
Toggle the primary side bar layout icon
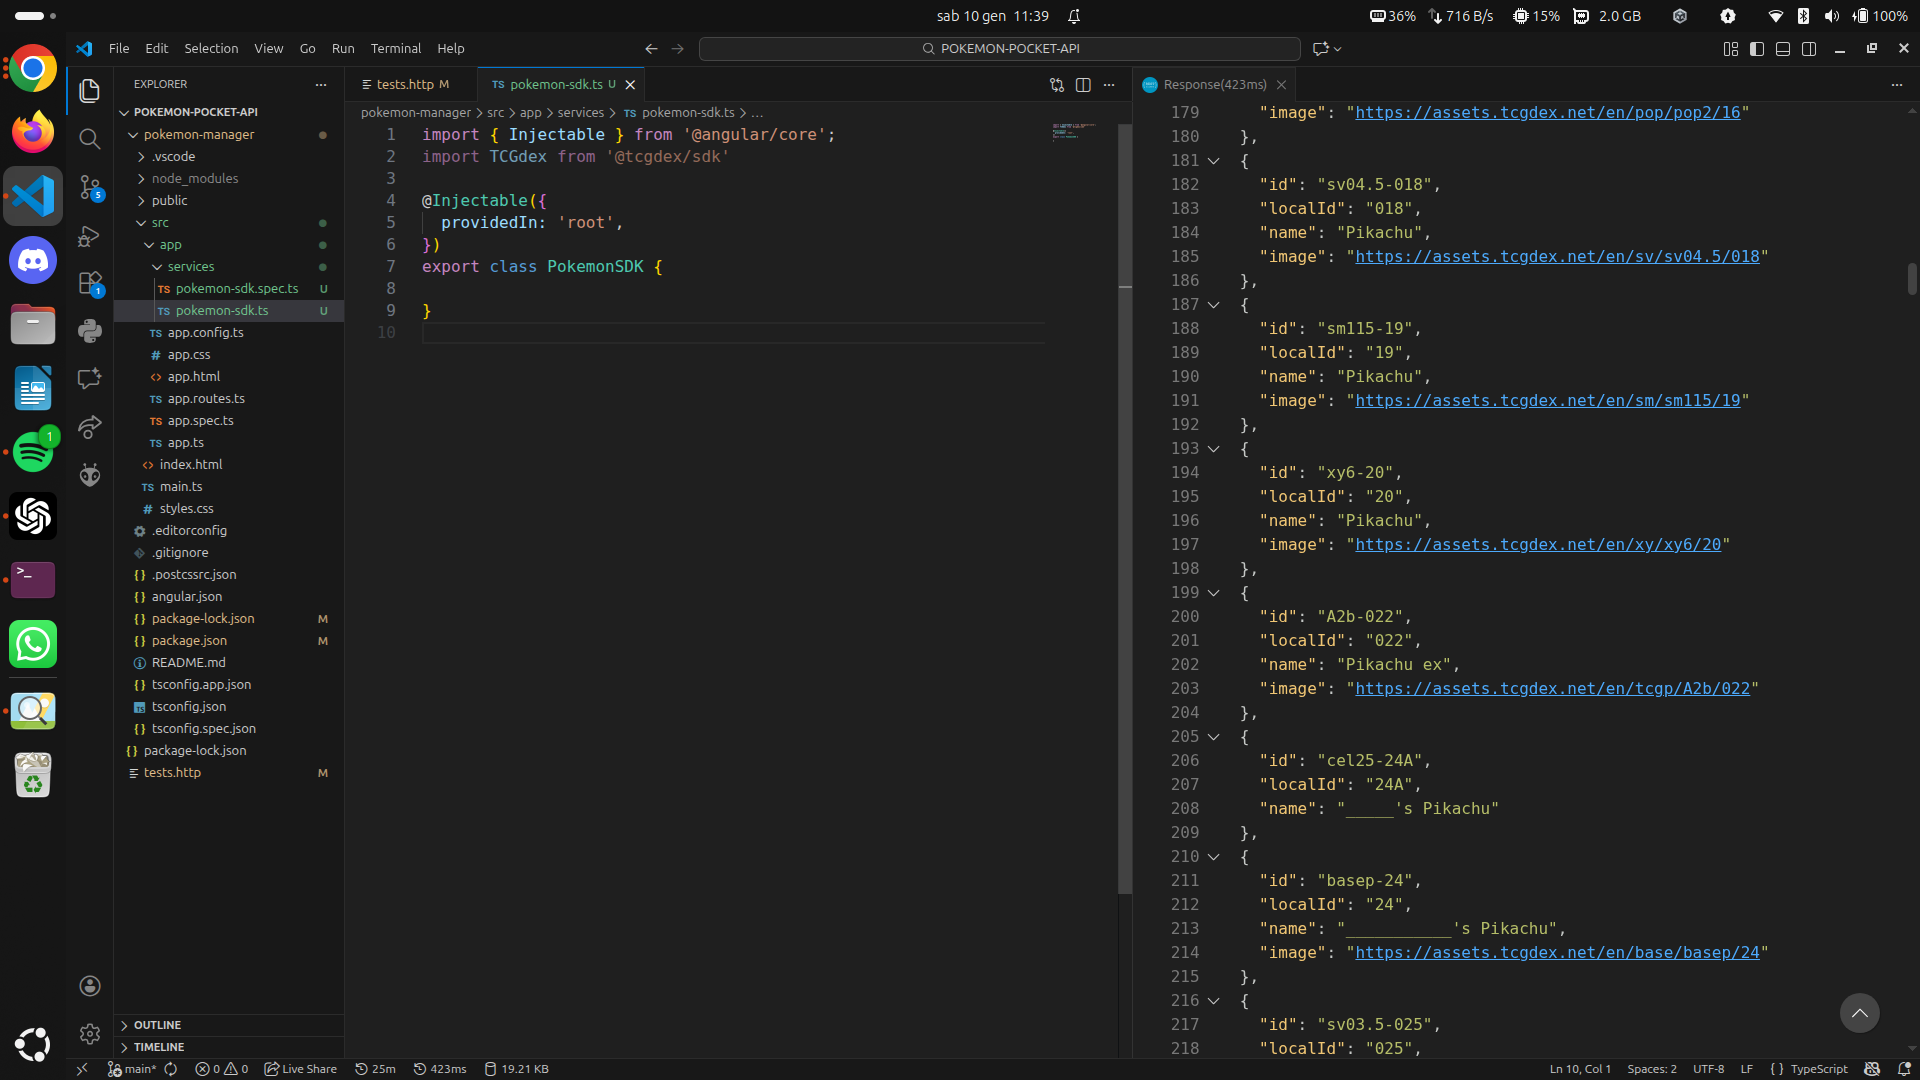[x=1757, y=49]
